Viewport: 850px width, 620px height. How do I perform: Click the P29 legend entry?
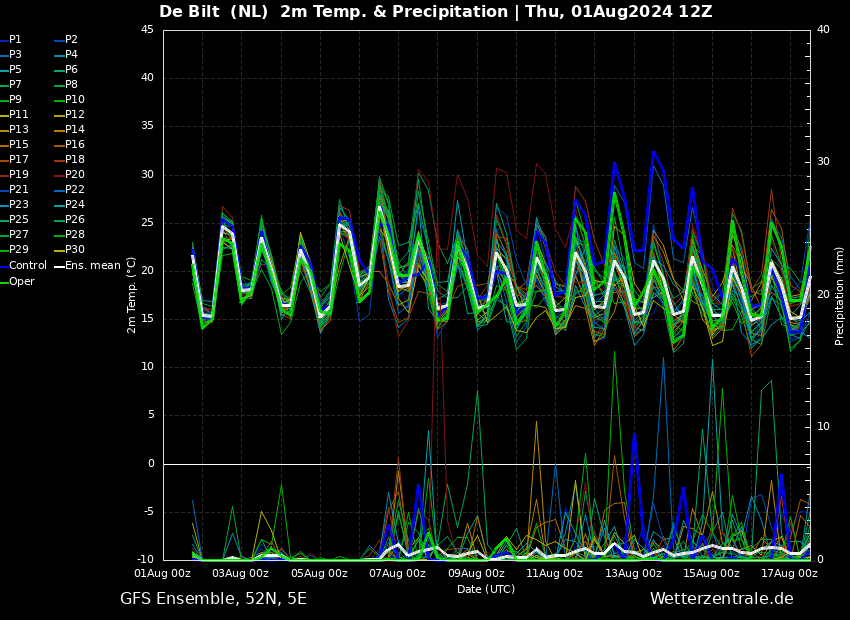18,249
